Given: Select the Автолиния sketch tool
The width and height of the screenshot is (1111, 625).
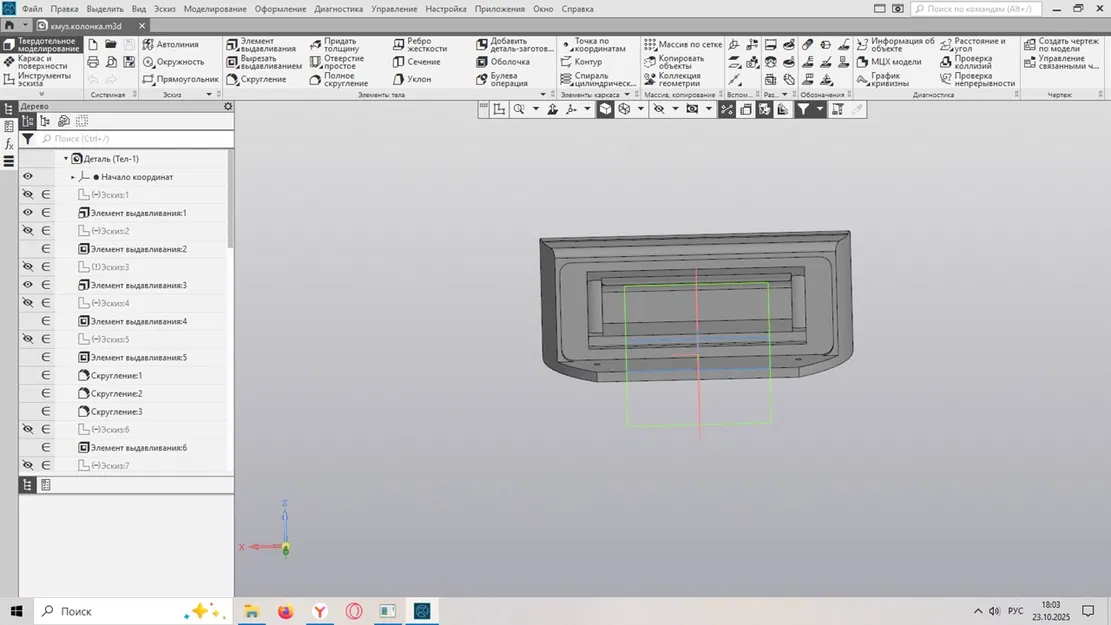Looking at the screenshot, I should (x=170, y=44).
